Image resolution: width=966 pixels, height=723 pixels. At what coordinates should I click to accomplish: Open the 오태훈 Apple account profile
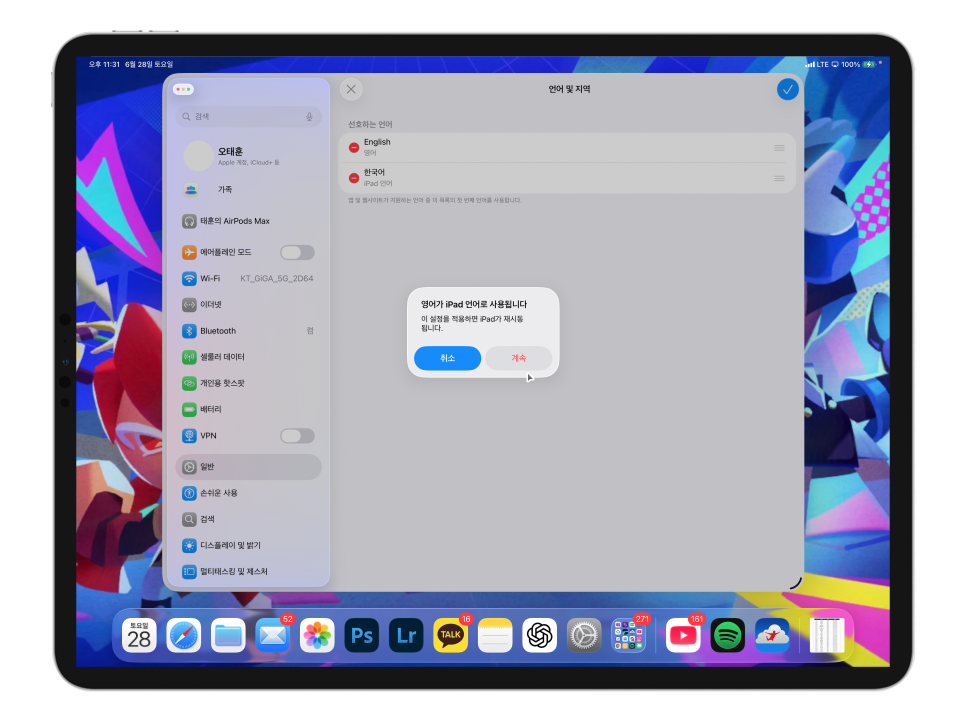pyautogui.click(x=249, y=156)
